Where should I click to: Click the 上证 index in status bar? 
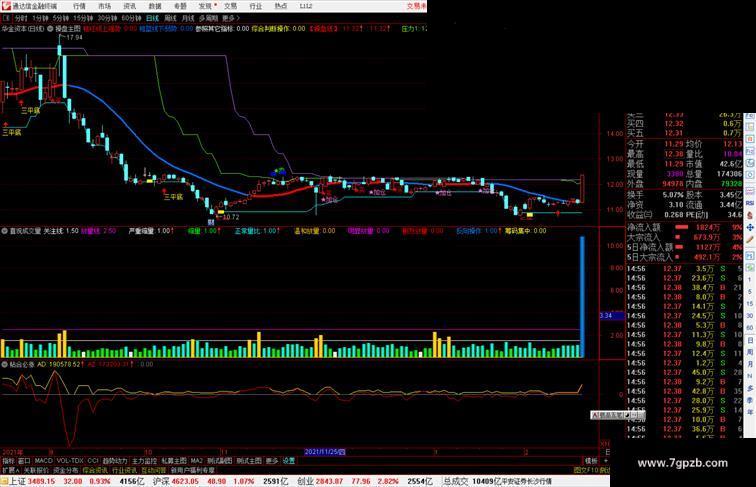(x=18, y=481)
